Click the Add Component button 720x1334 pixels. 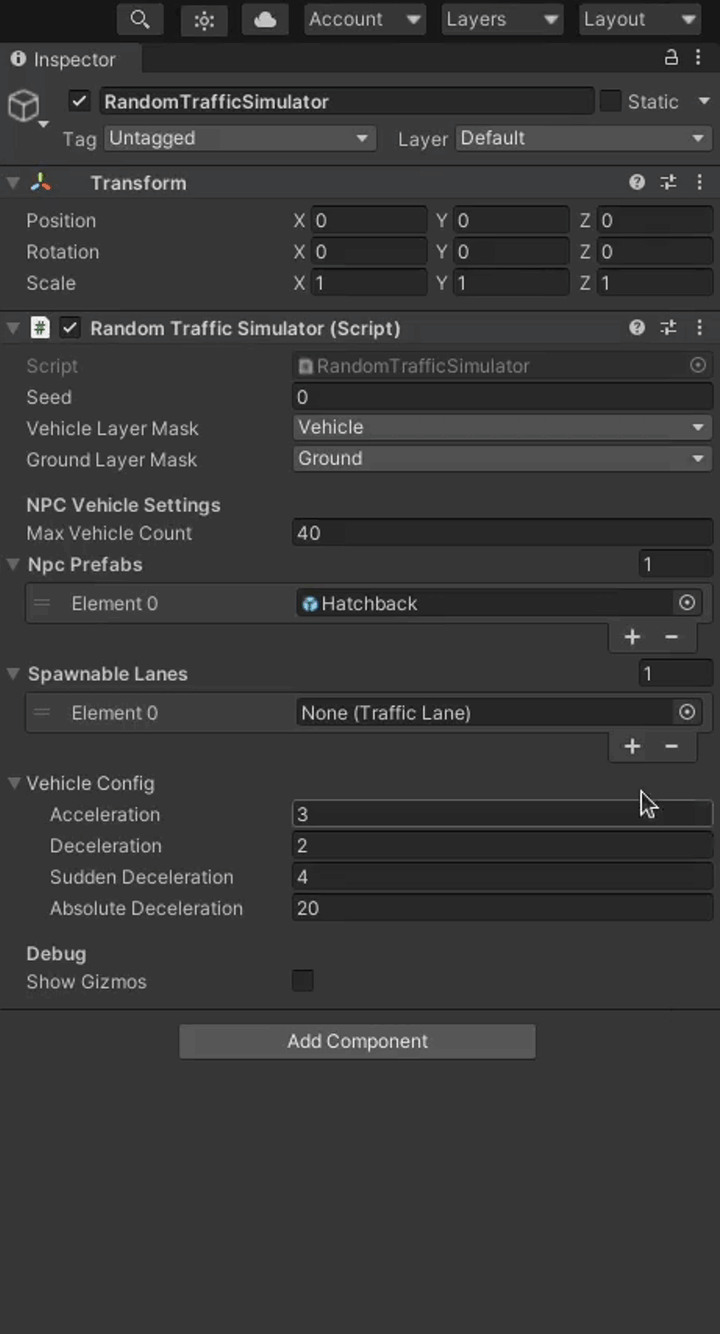click(357, 1041)
